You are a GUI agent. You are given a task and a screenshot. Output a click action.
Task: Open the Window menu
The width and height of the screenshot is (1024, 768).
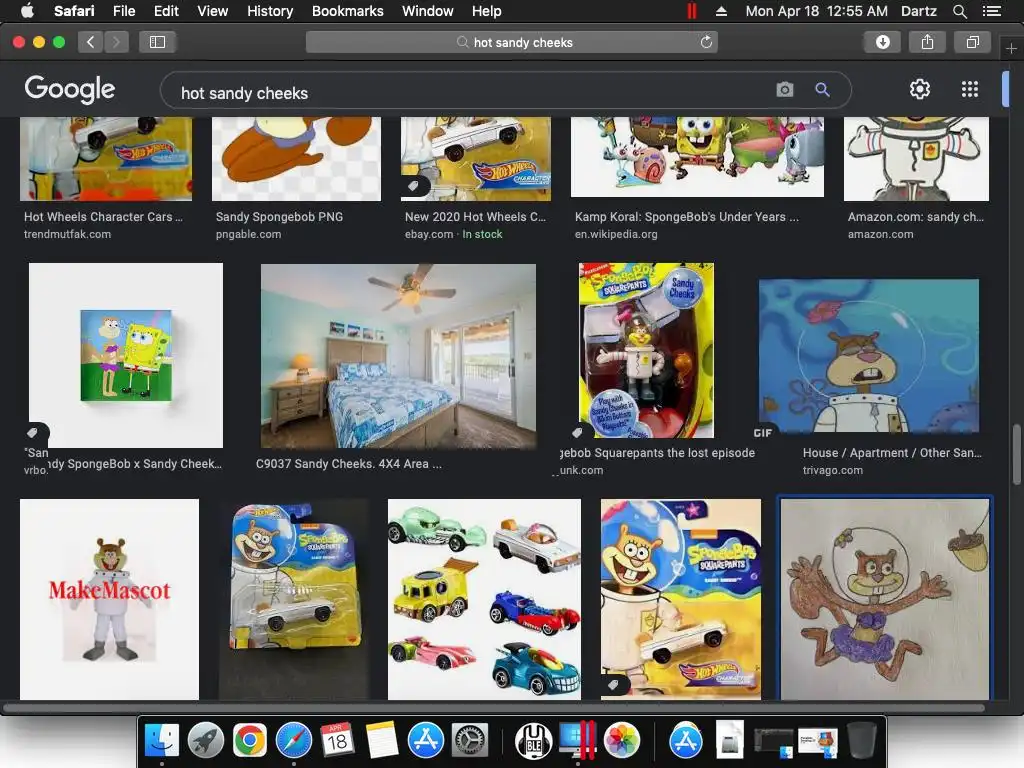coord(428,11)
